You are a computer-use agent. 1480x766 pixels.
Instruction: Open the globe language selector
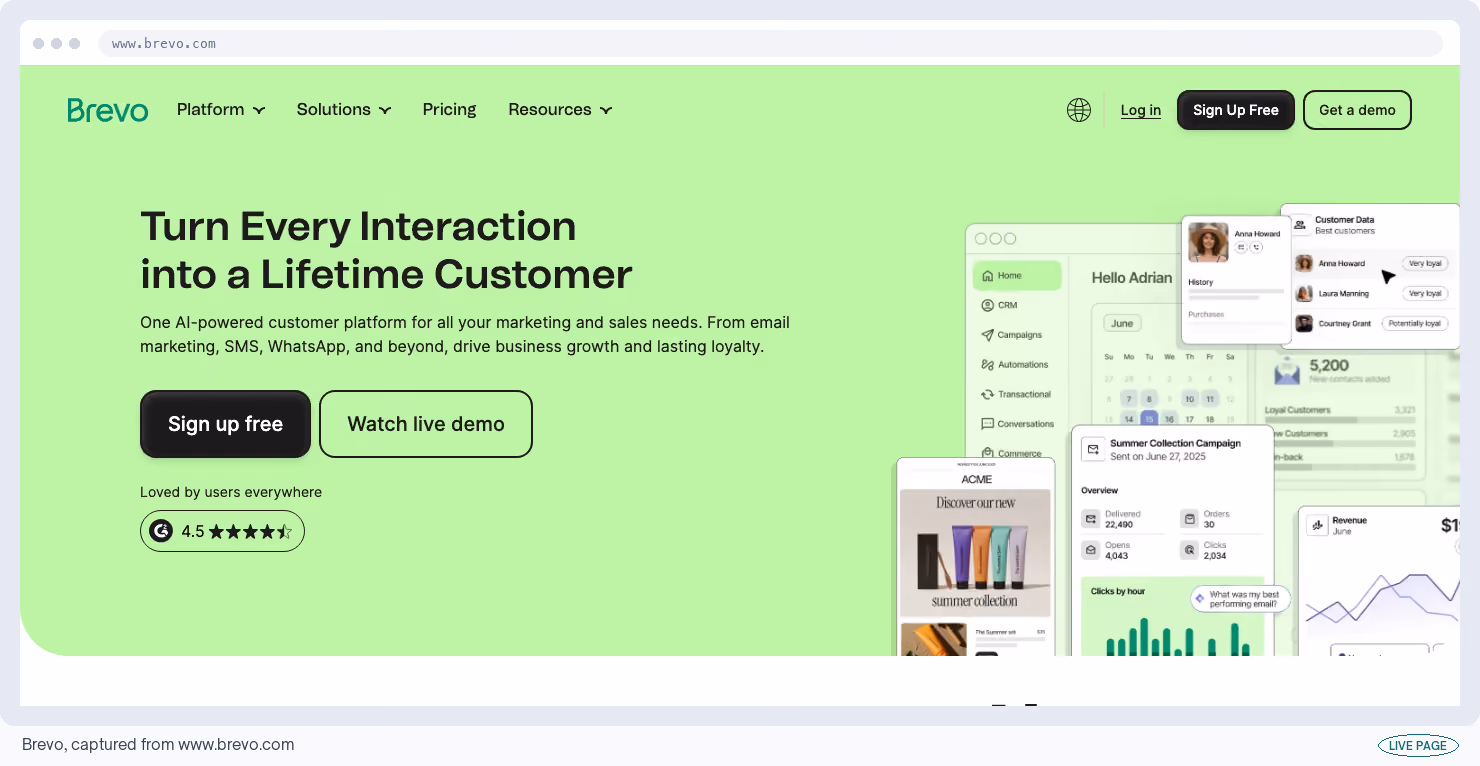coord(1079,110)
